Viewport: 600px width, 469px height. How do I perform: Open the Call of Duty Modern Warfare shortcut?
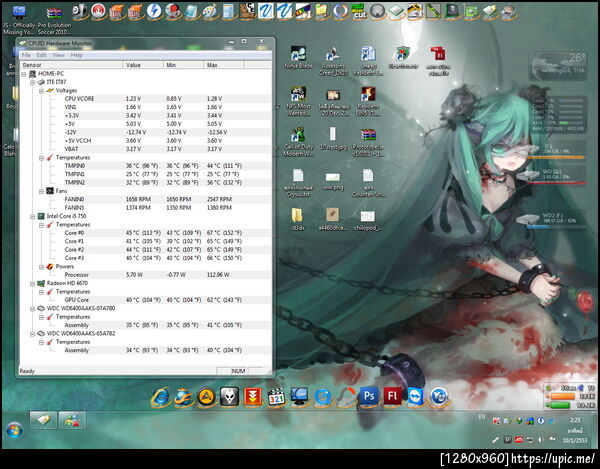tap(298, 142)
